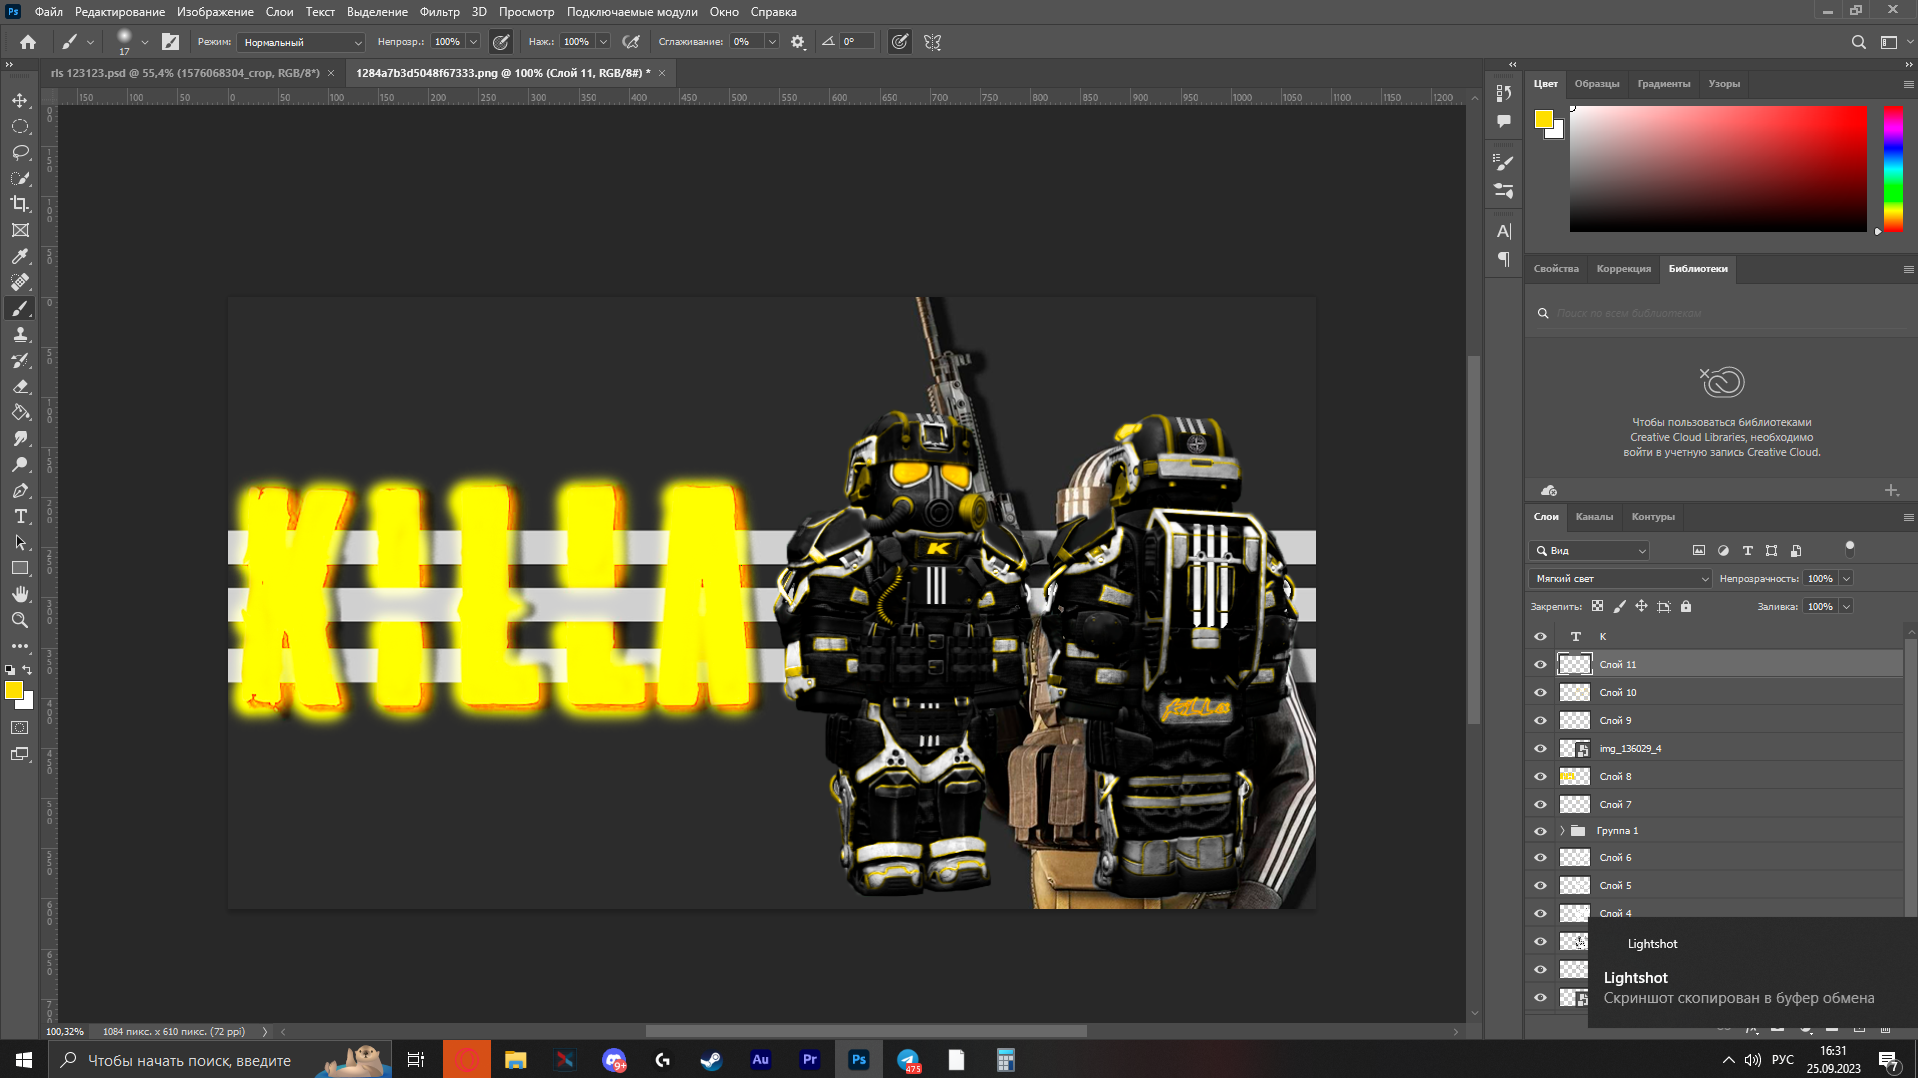Switch to the Коррекция panel tab
This screenshot has height=1078, width=1918.
1623,269
